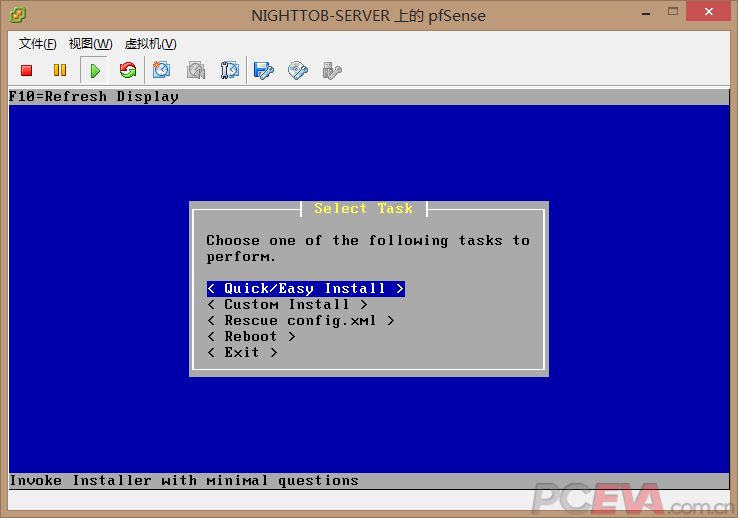Click the USB device connection icon
The height and width of the screenshot is (518, 738).
332,70
